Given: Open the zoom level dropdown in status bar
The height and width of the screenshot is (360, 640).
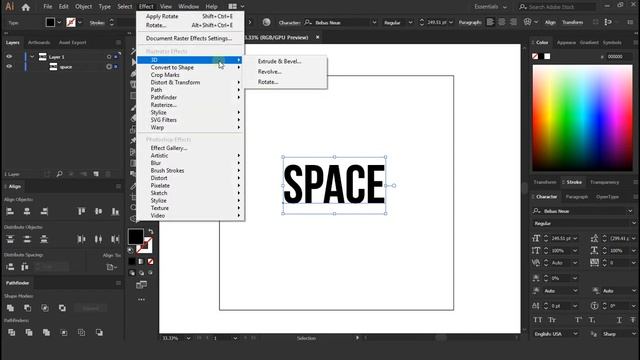Looking at the screenshot, I should coord(188,338).
